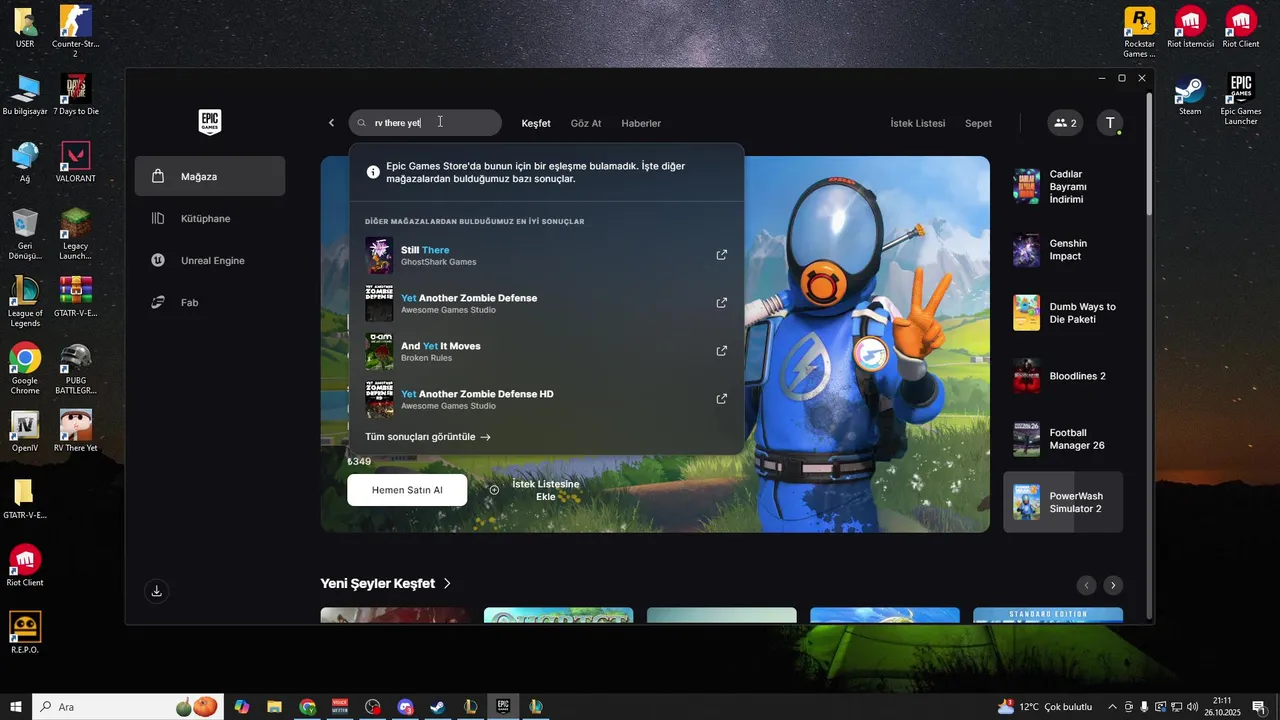
Task: Open notification center in system tray
Action: pyautogui.click(x=1258, y=707)
